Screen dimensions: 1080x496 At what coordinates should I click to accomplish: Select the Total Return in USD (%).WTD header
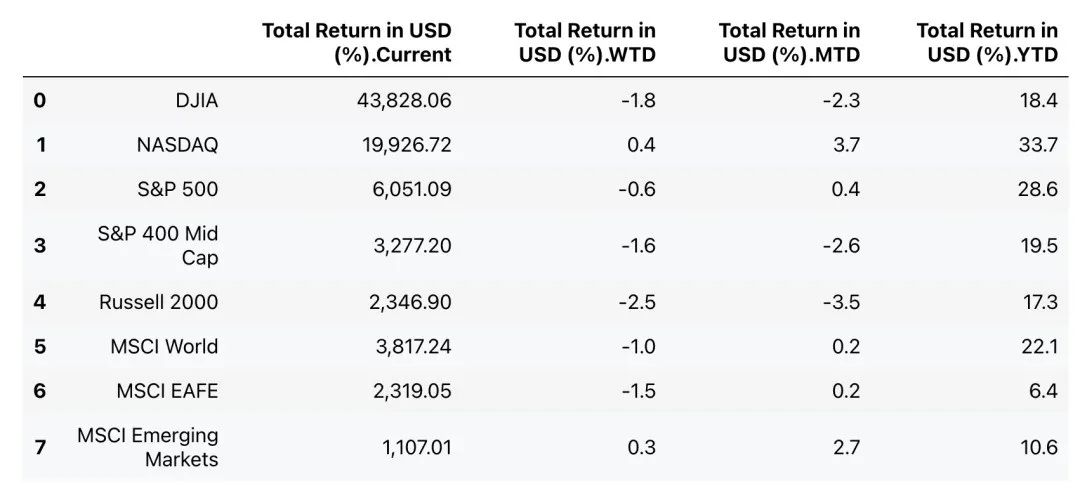pos(585,43)
